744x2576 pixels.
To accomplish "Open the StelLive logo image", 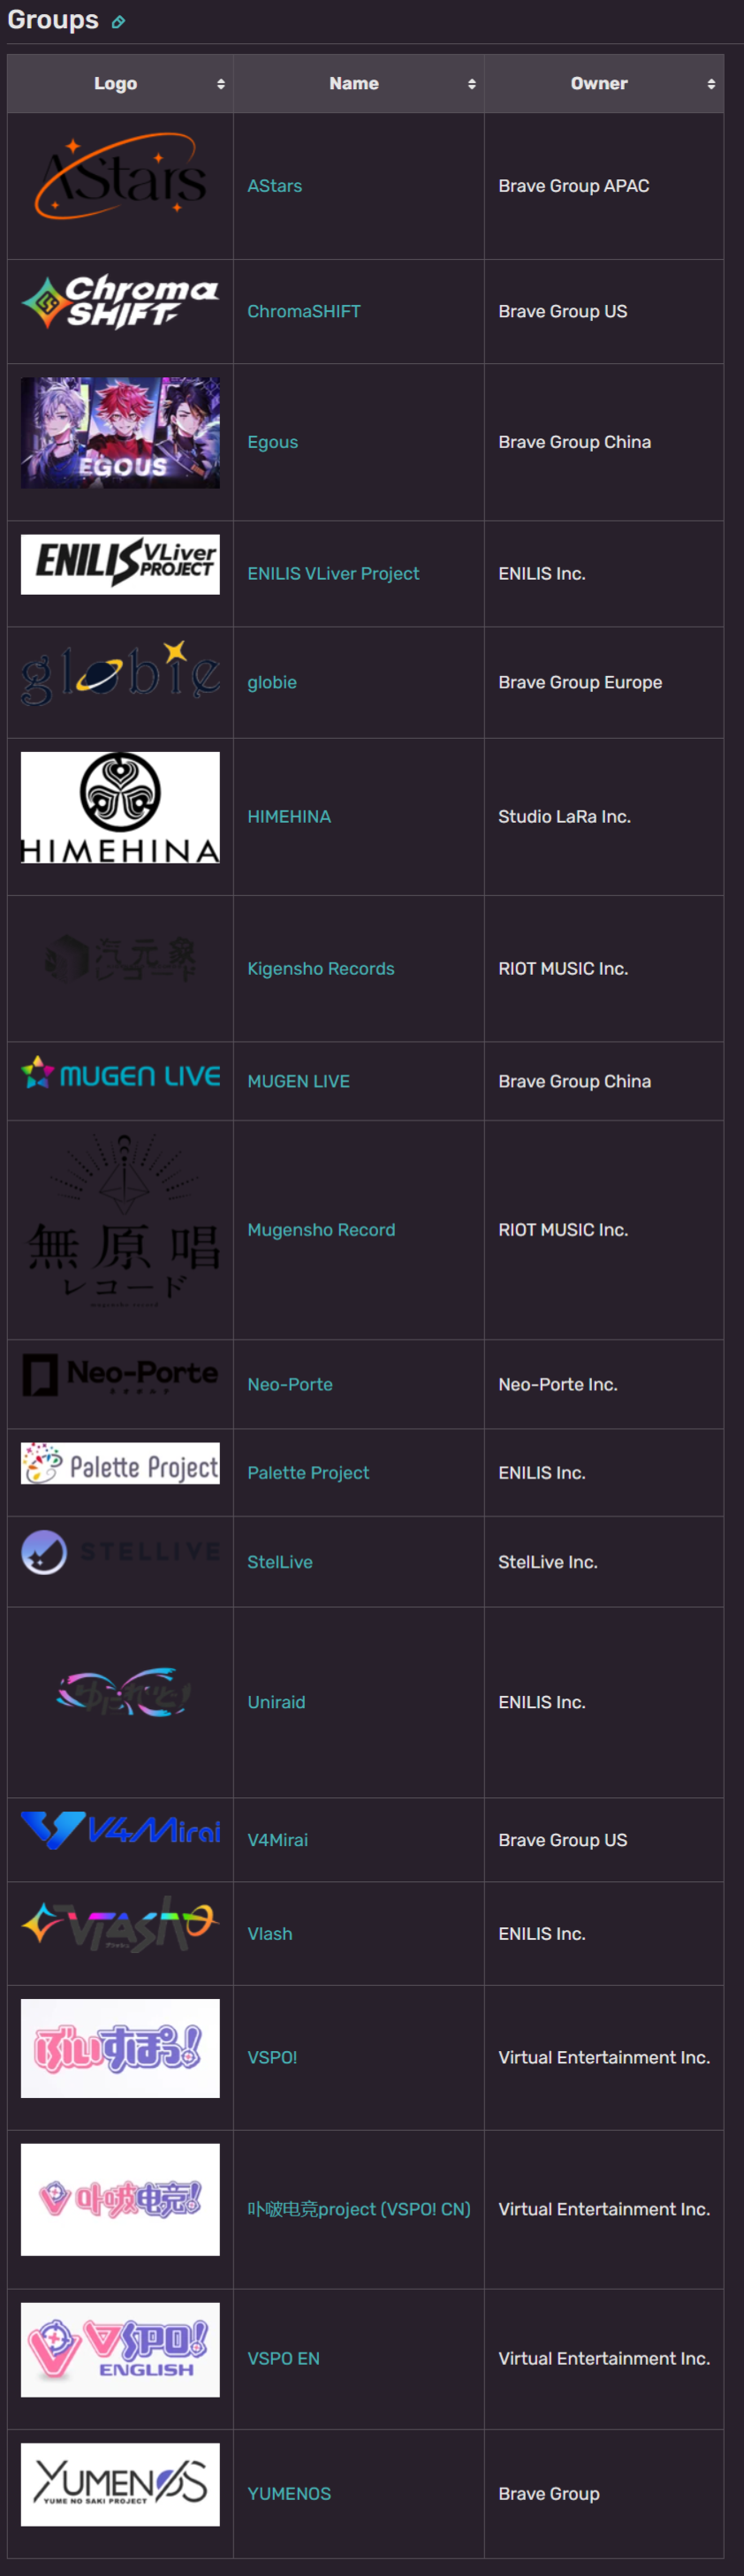I will 120,1553.
